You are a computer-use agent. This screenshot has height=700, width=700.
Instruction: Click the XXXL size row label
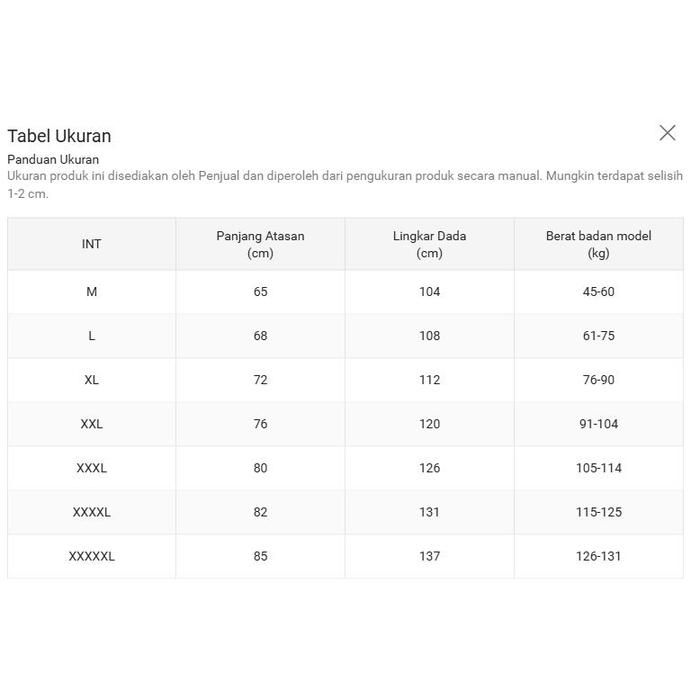tap(91, 468)
